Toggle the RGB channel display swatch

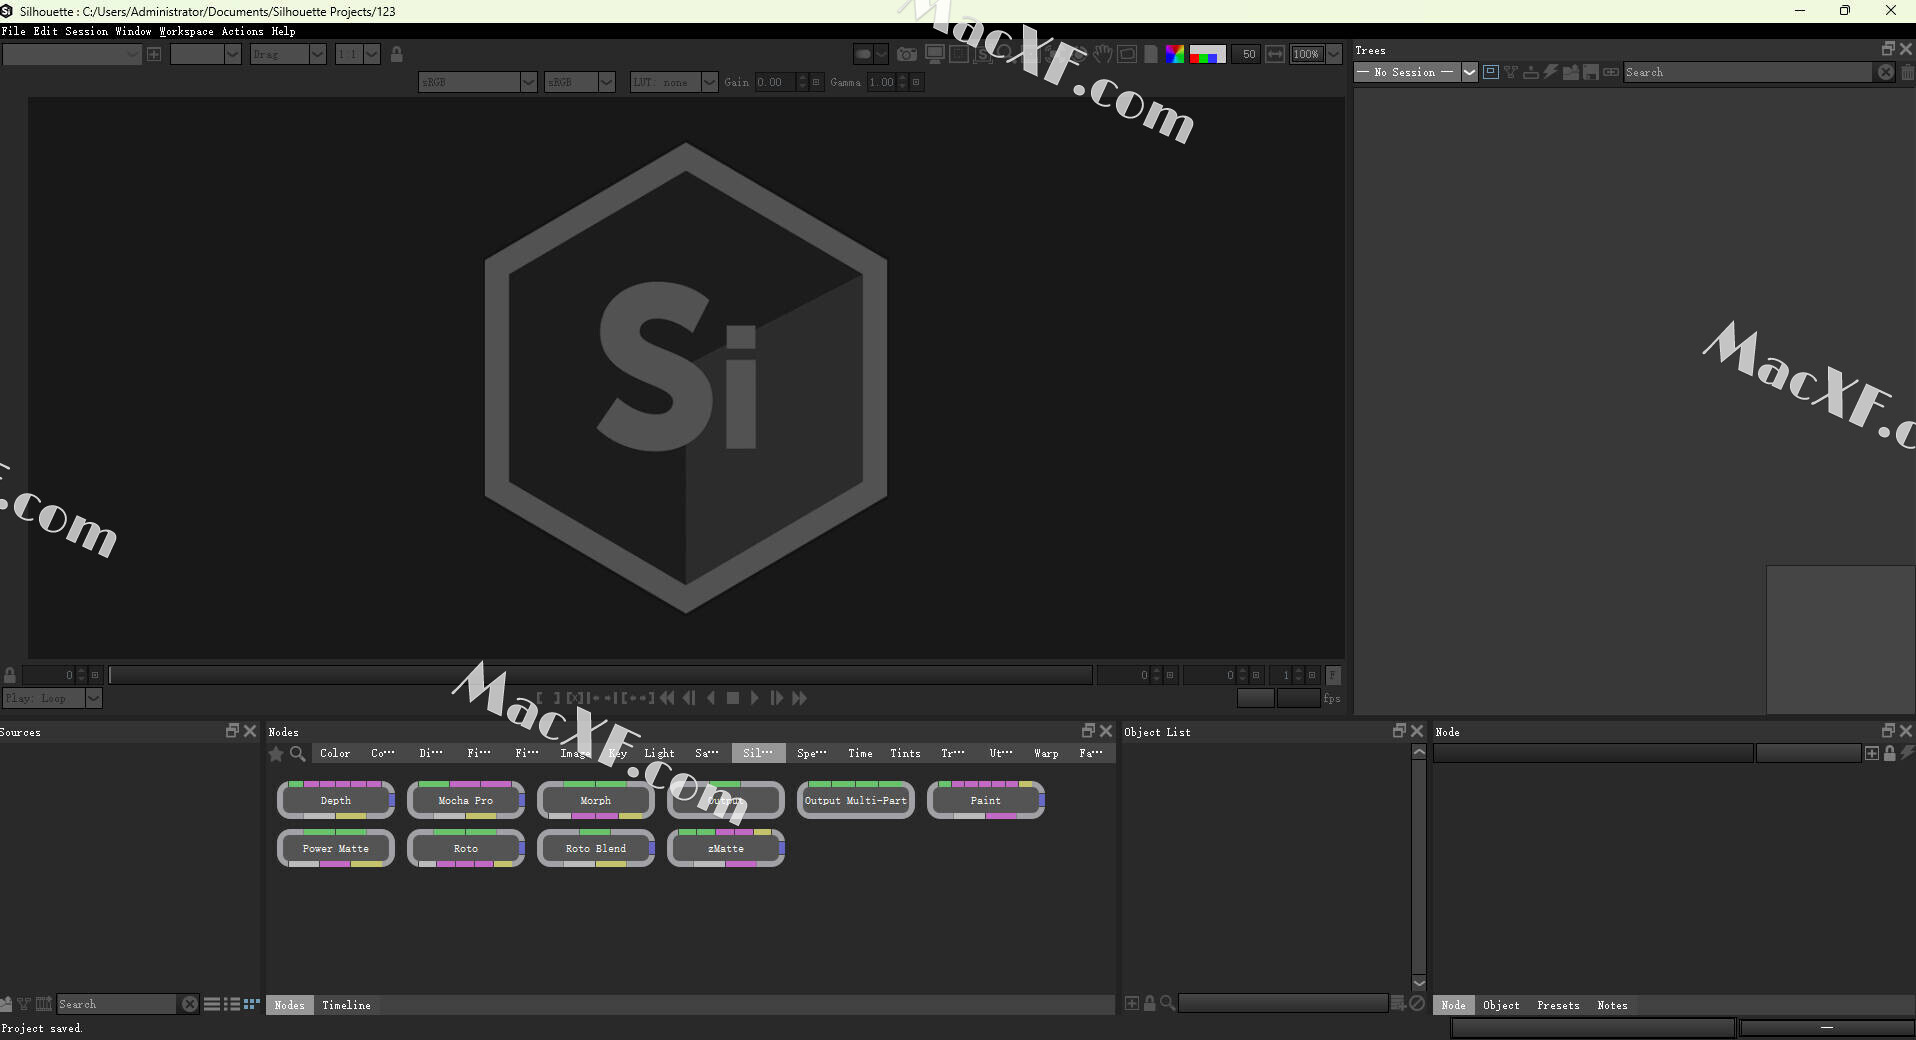click(x=1207, y=54)
